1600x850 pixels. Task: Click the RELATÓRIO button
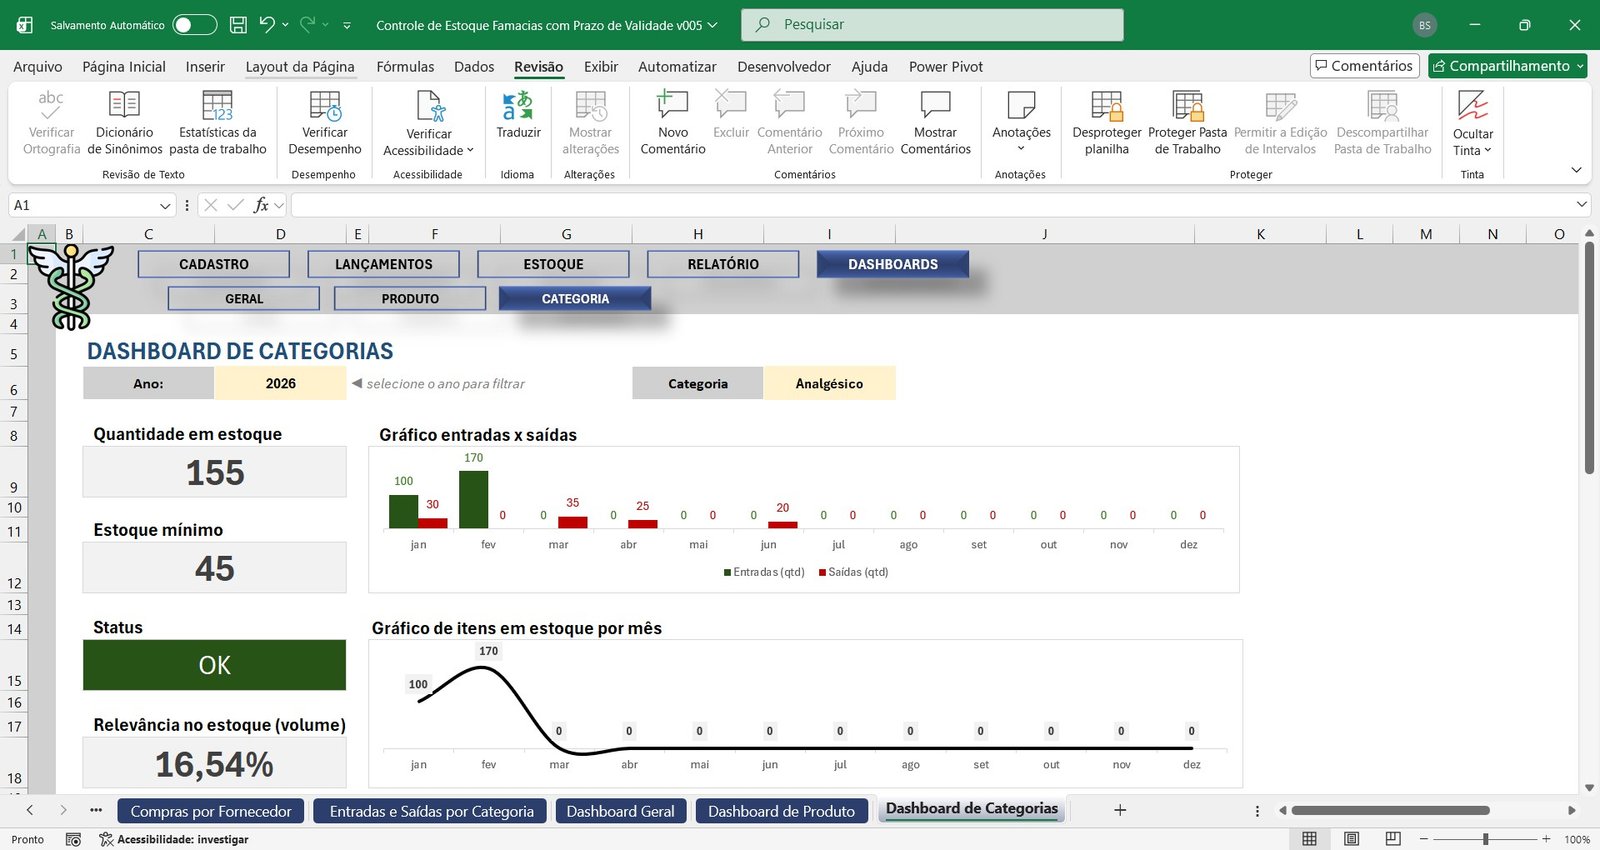tap(723, 264)
